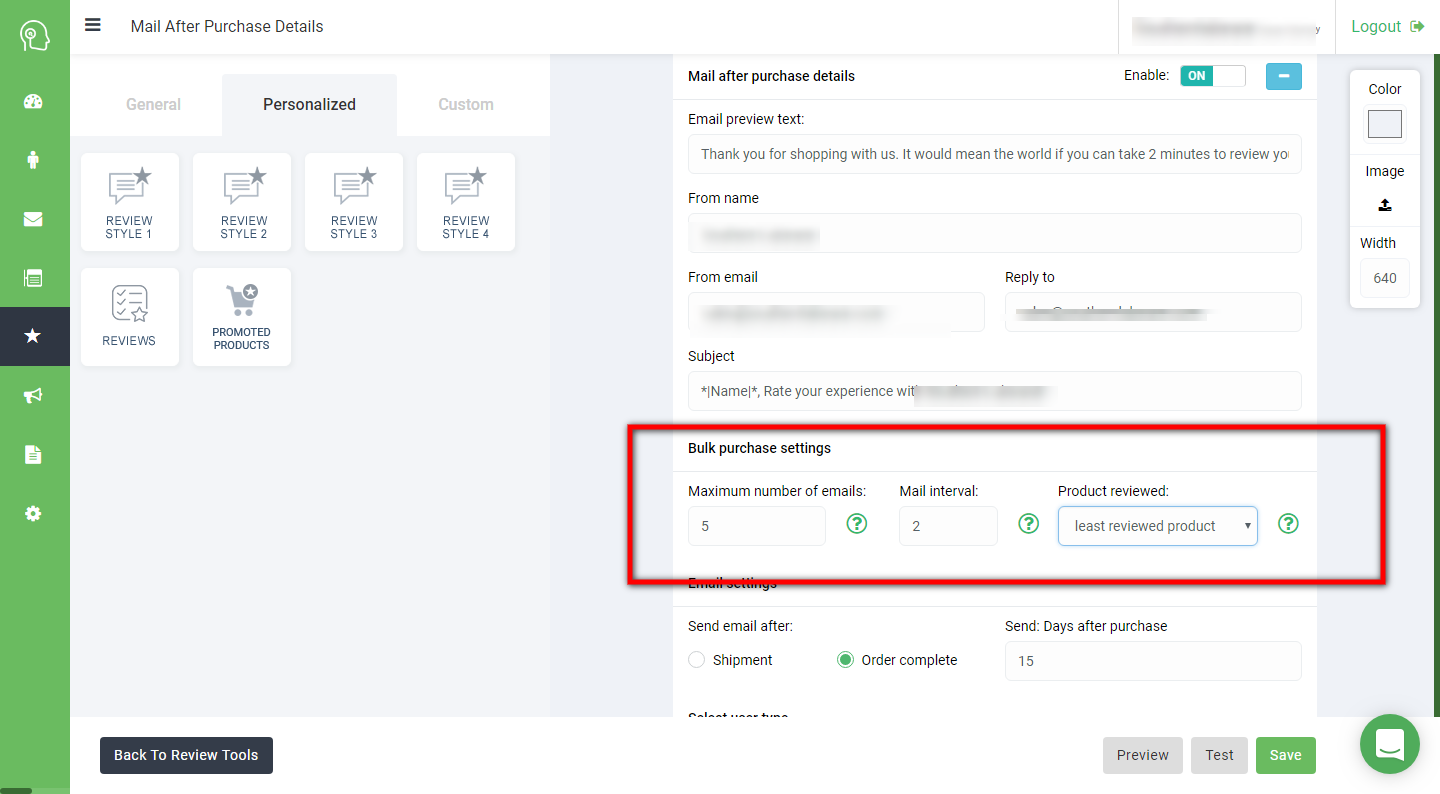The width and height of the screenshot is (1440, 794).
Task: Open the chat support bubble
Action: [1390, 744]
